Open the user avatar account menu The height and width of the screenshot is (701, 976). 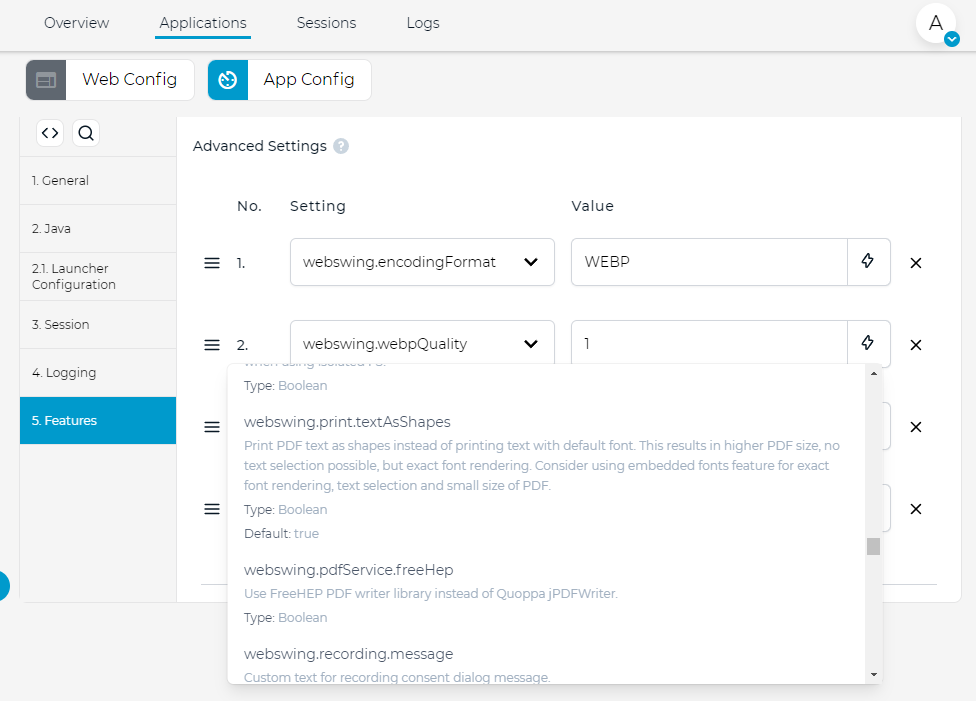(936, 23)
